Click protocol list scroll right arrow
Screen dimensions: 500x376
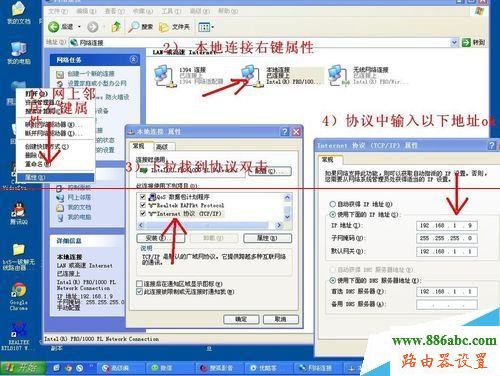[x=279, y=226]
